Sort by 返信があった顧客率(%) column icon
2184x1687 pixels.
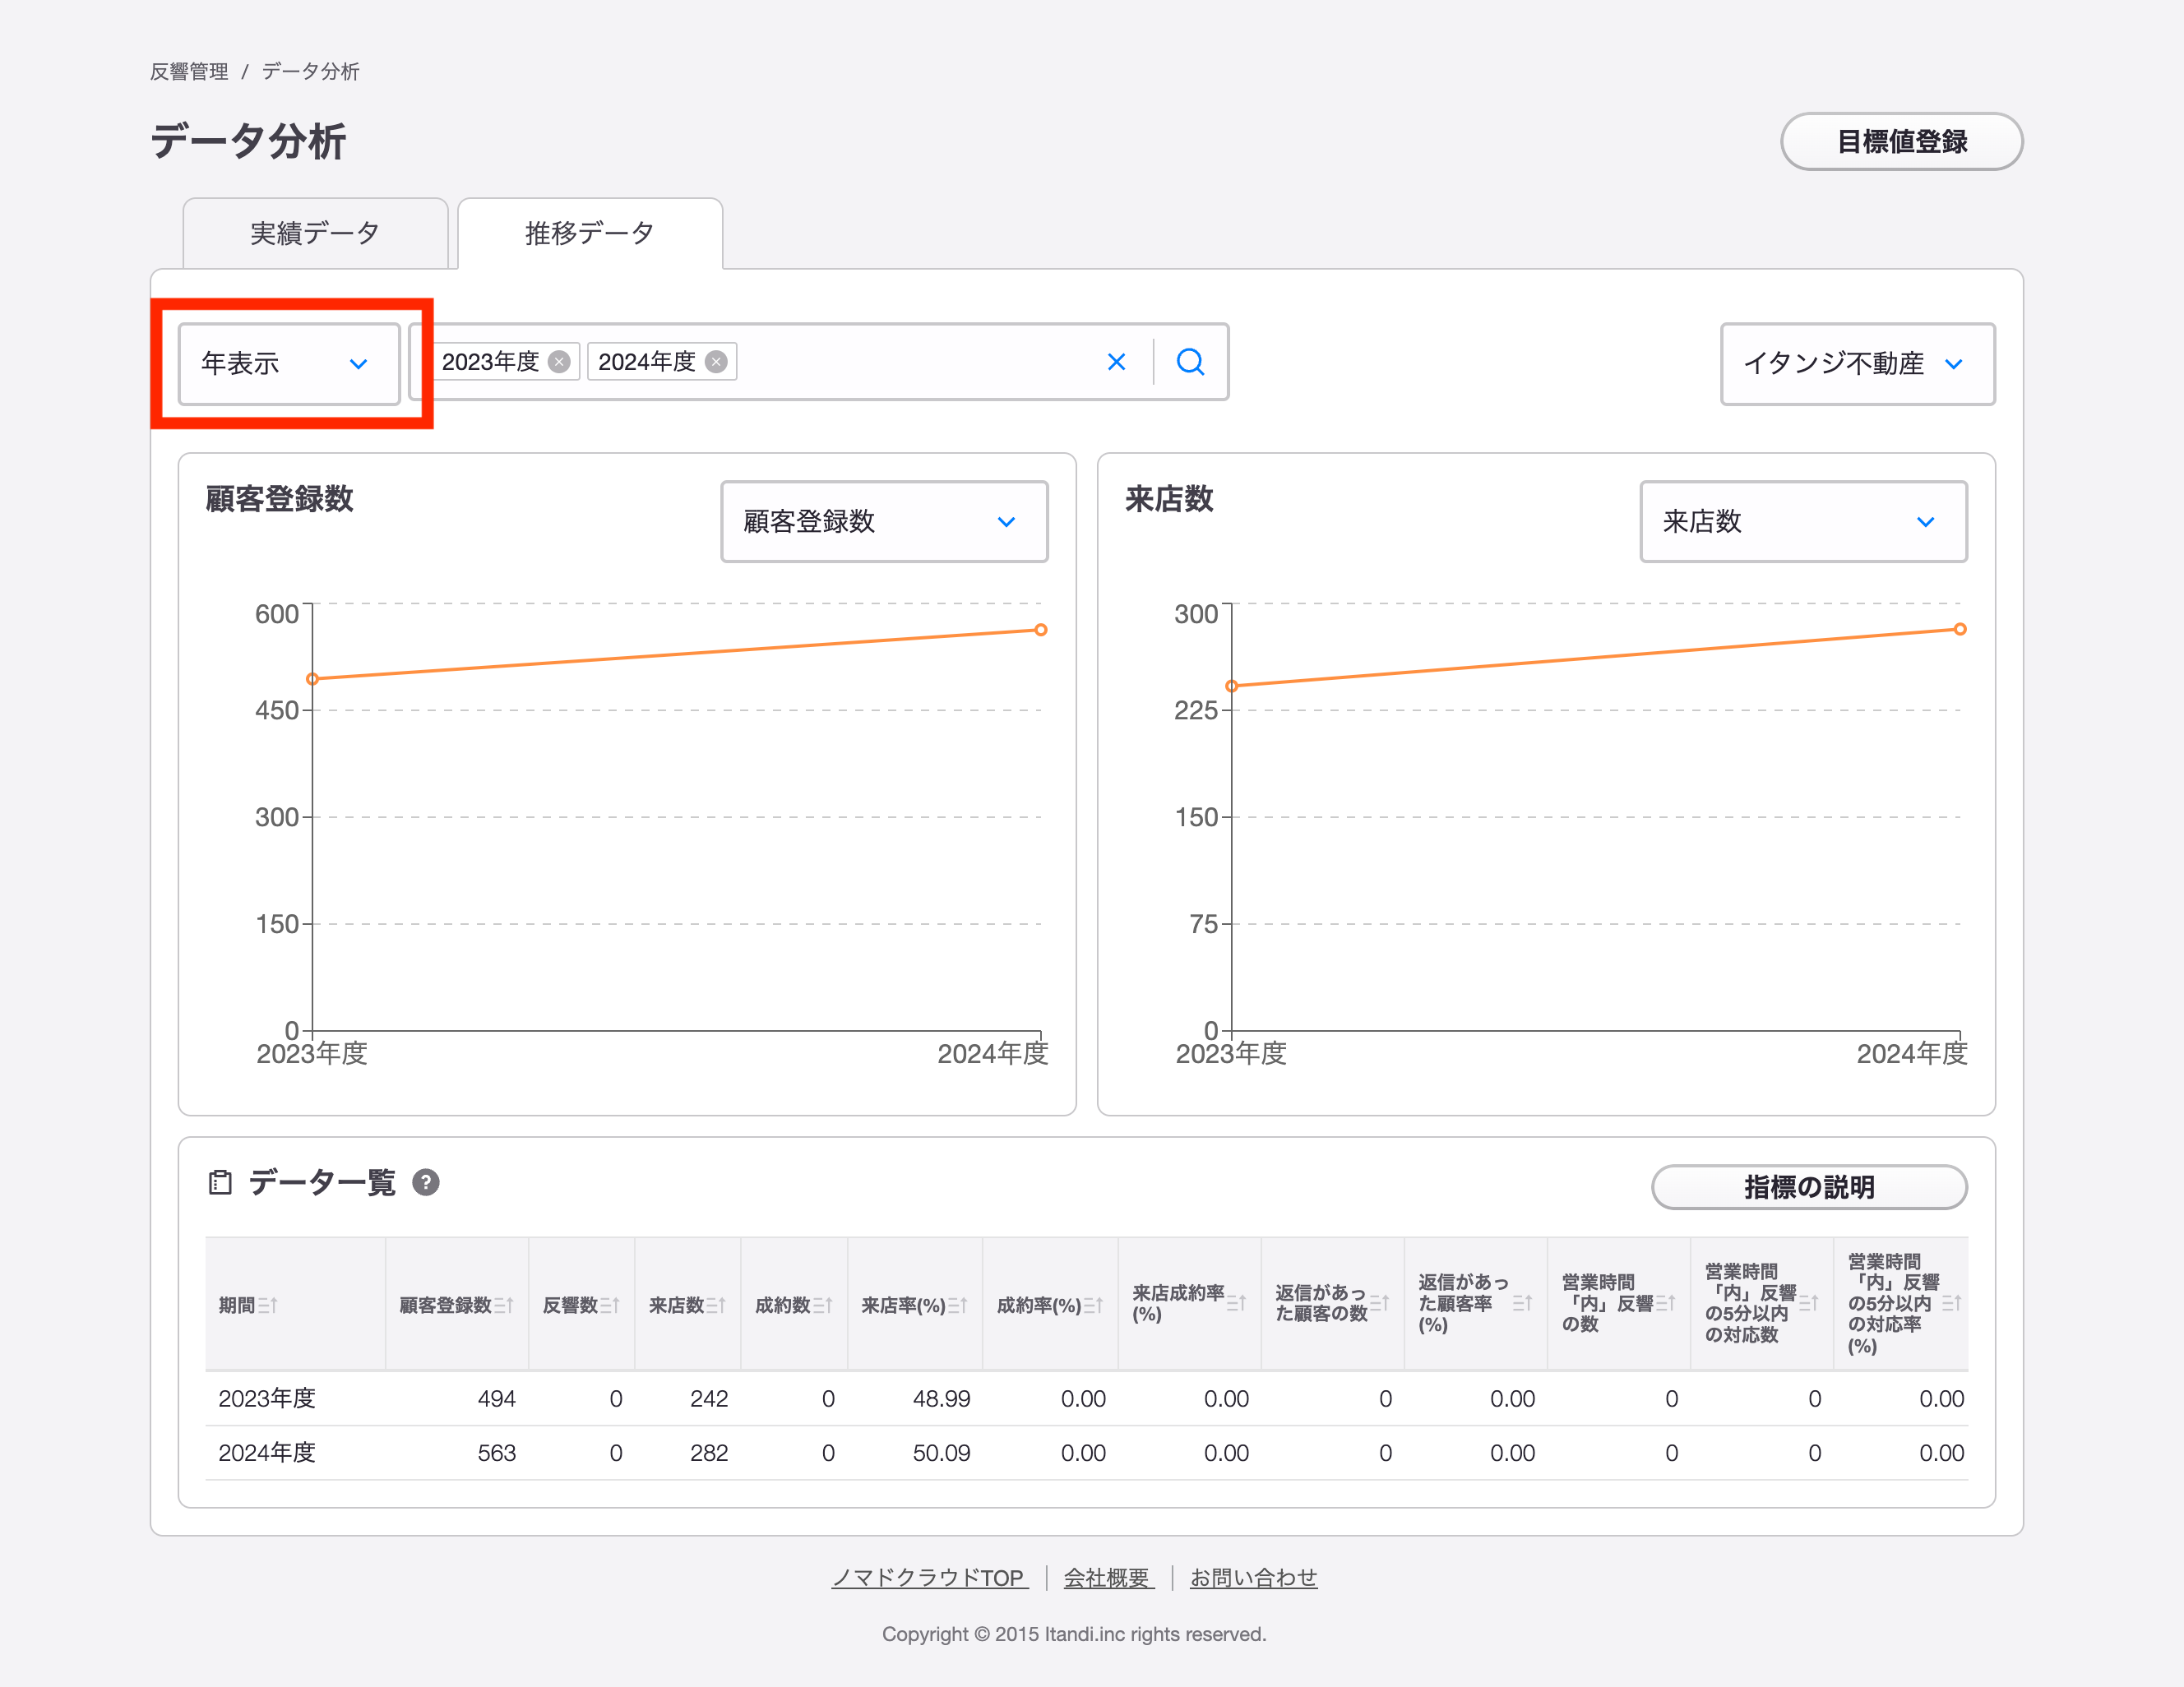point(1522,1303)
